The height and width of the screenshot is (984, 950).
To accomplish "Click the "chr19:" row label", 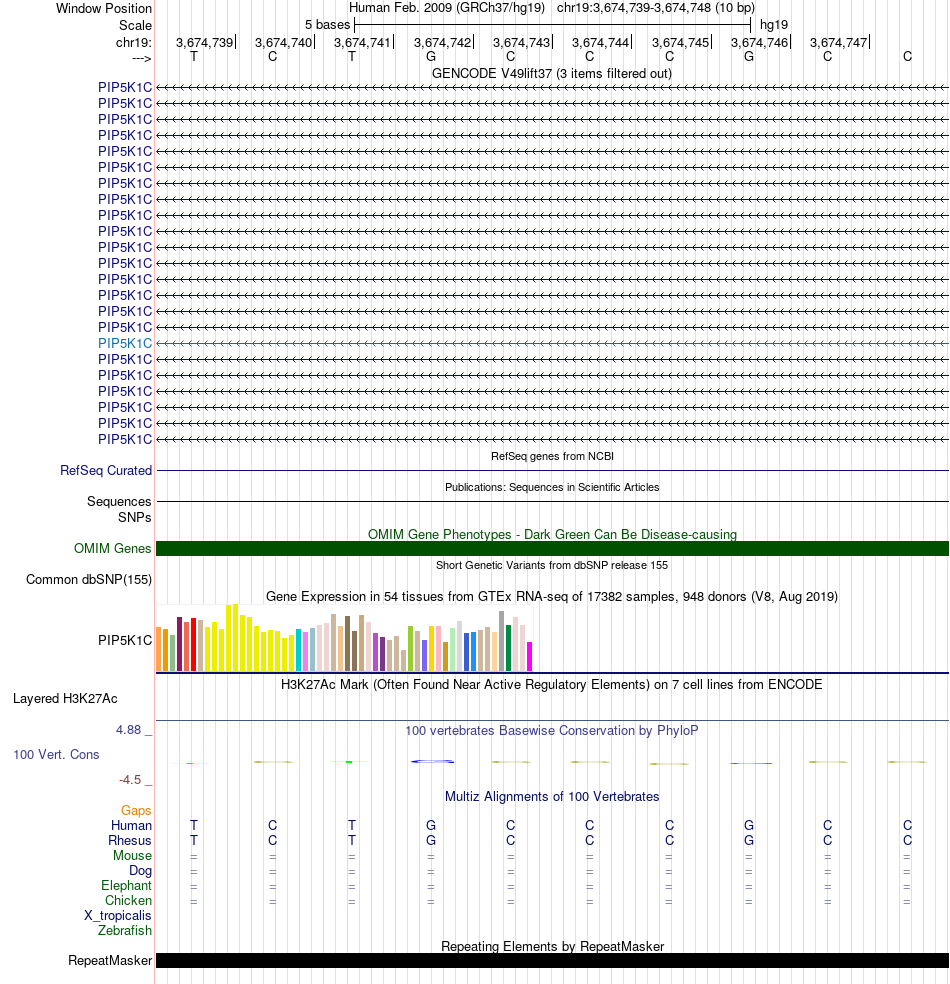I will coord(134,42).
